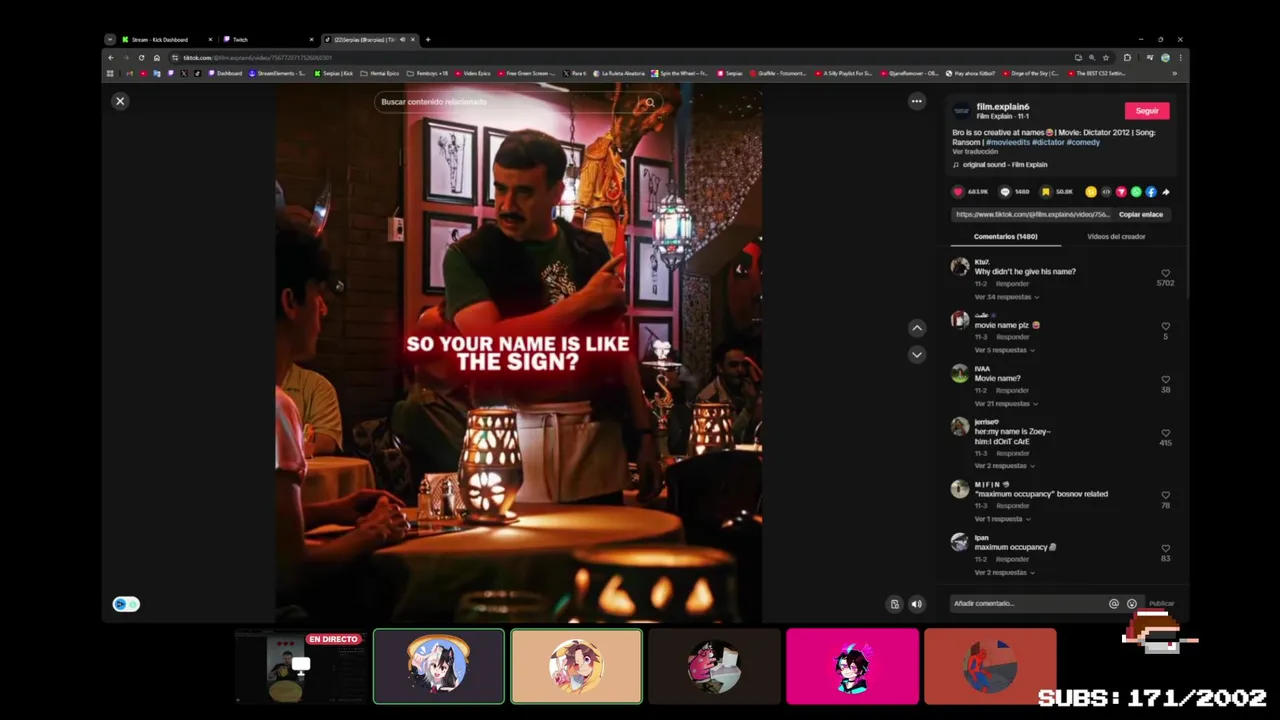Expand 'Ver 2 respuestas' under Ipan's comment
The image size is (1280, 720).
pyautogui.click(x=1005, y=572)
